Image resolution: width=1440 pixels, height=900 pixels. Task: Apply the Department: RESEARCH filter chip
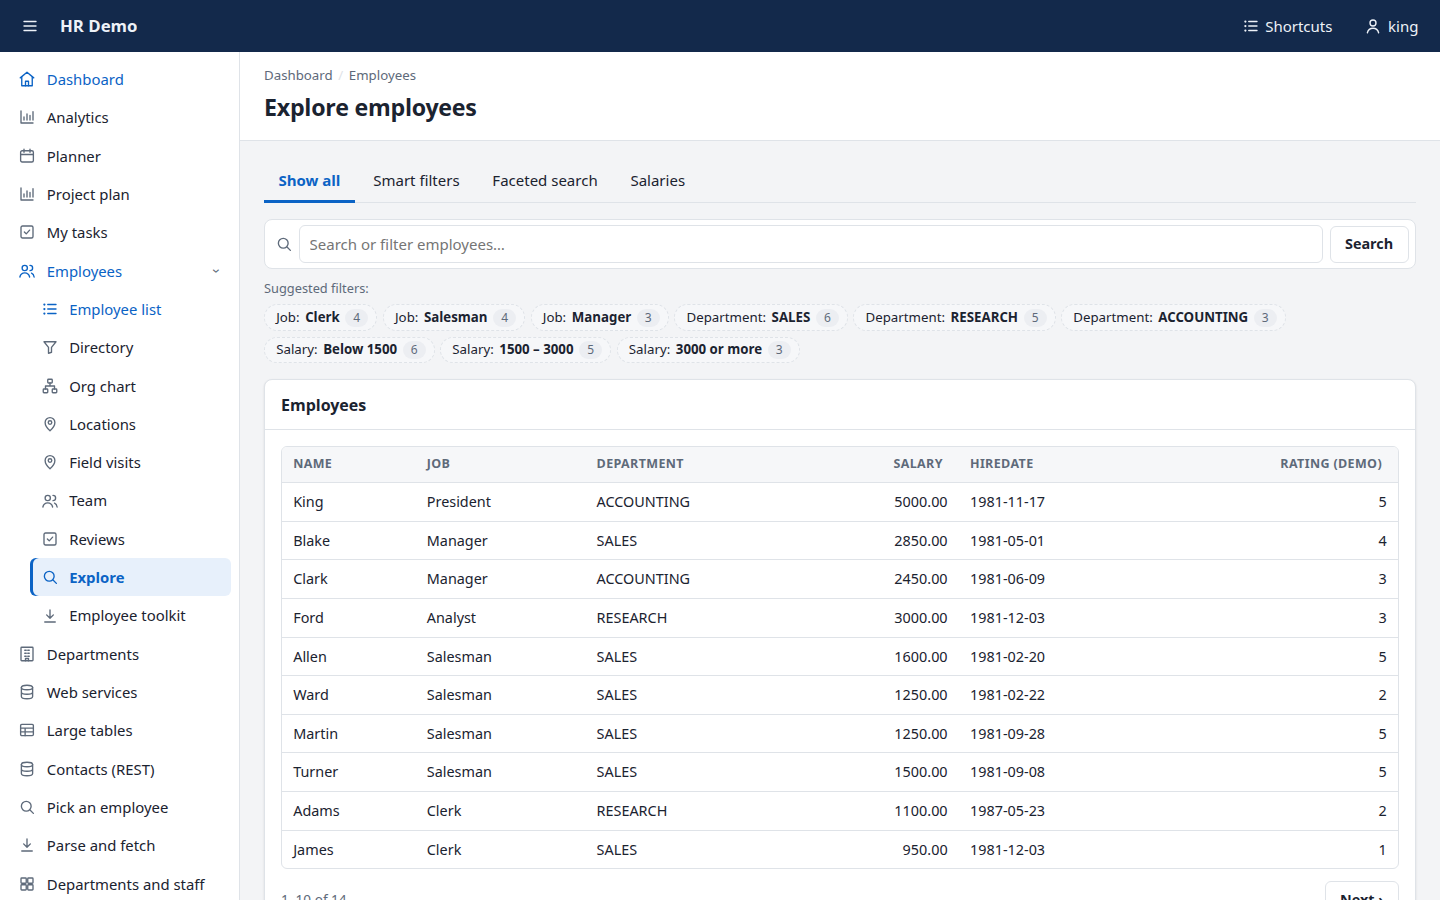(x=953, y=318)
